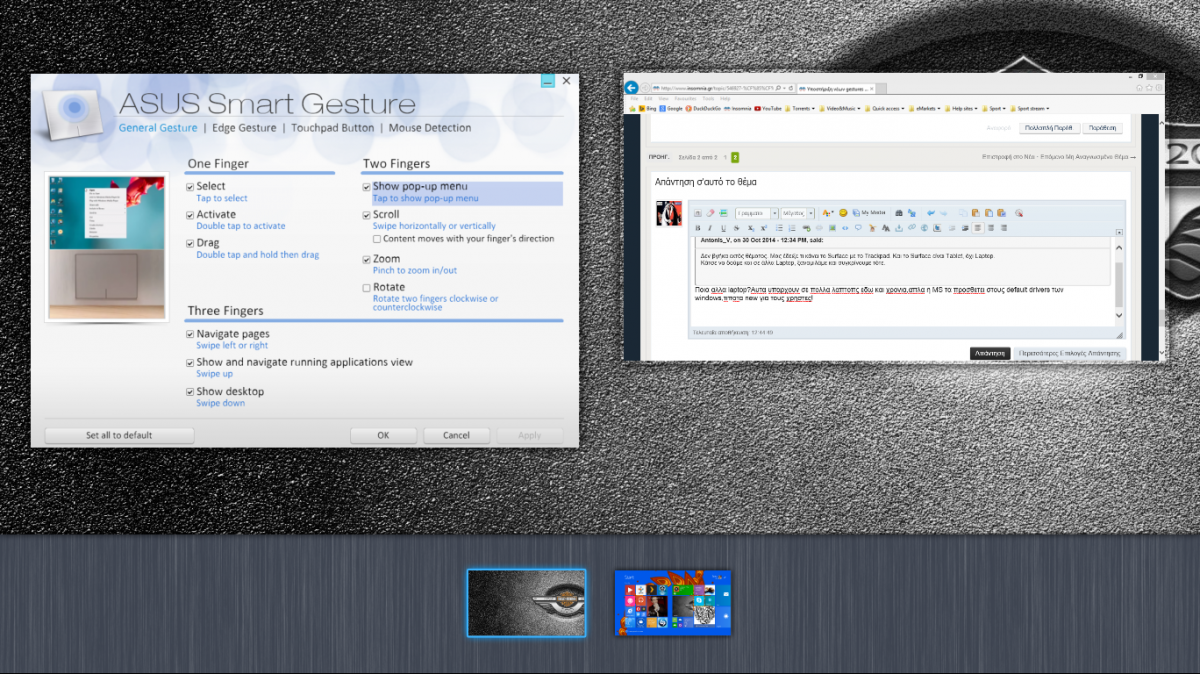Open the DuckDuckGo bookmark
Screen dimensions: 1200x674
point(703,108)
